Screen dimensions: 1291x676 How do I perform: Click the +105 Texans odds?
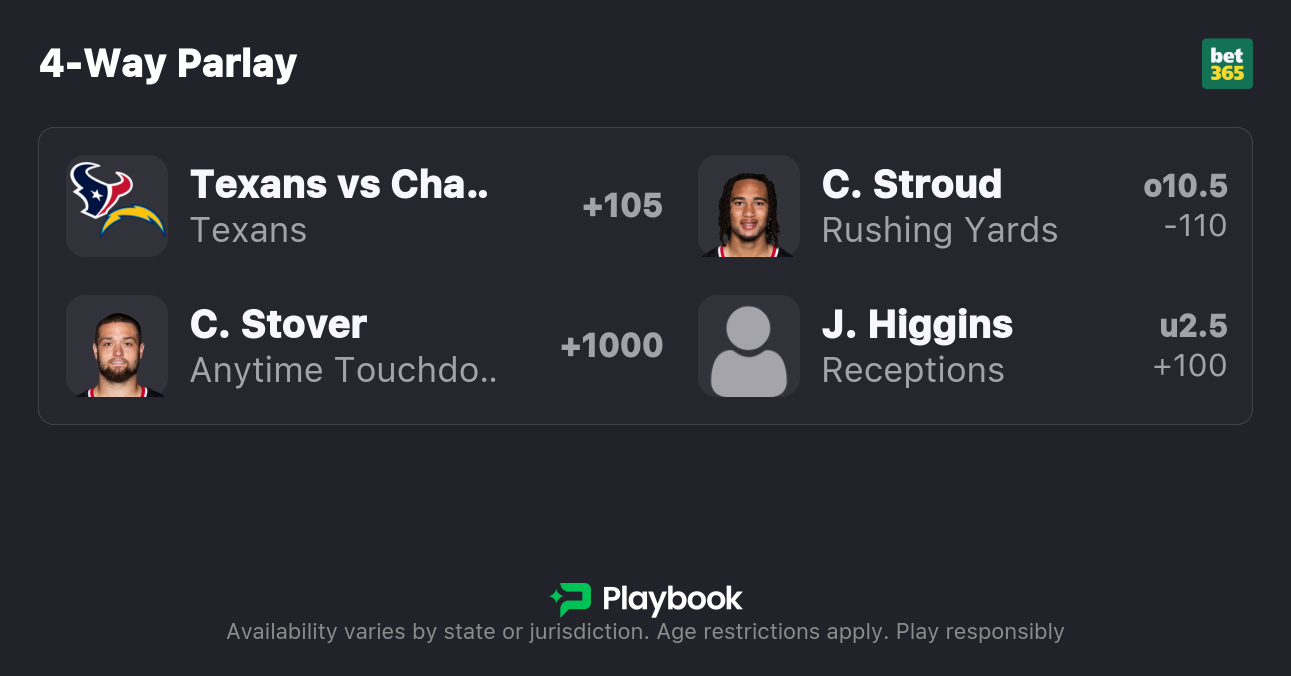pyautogui.click(x=622, y=206)
